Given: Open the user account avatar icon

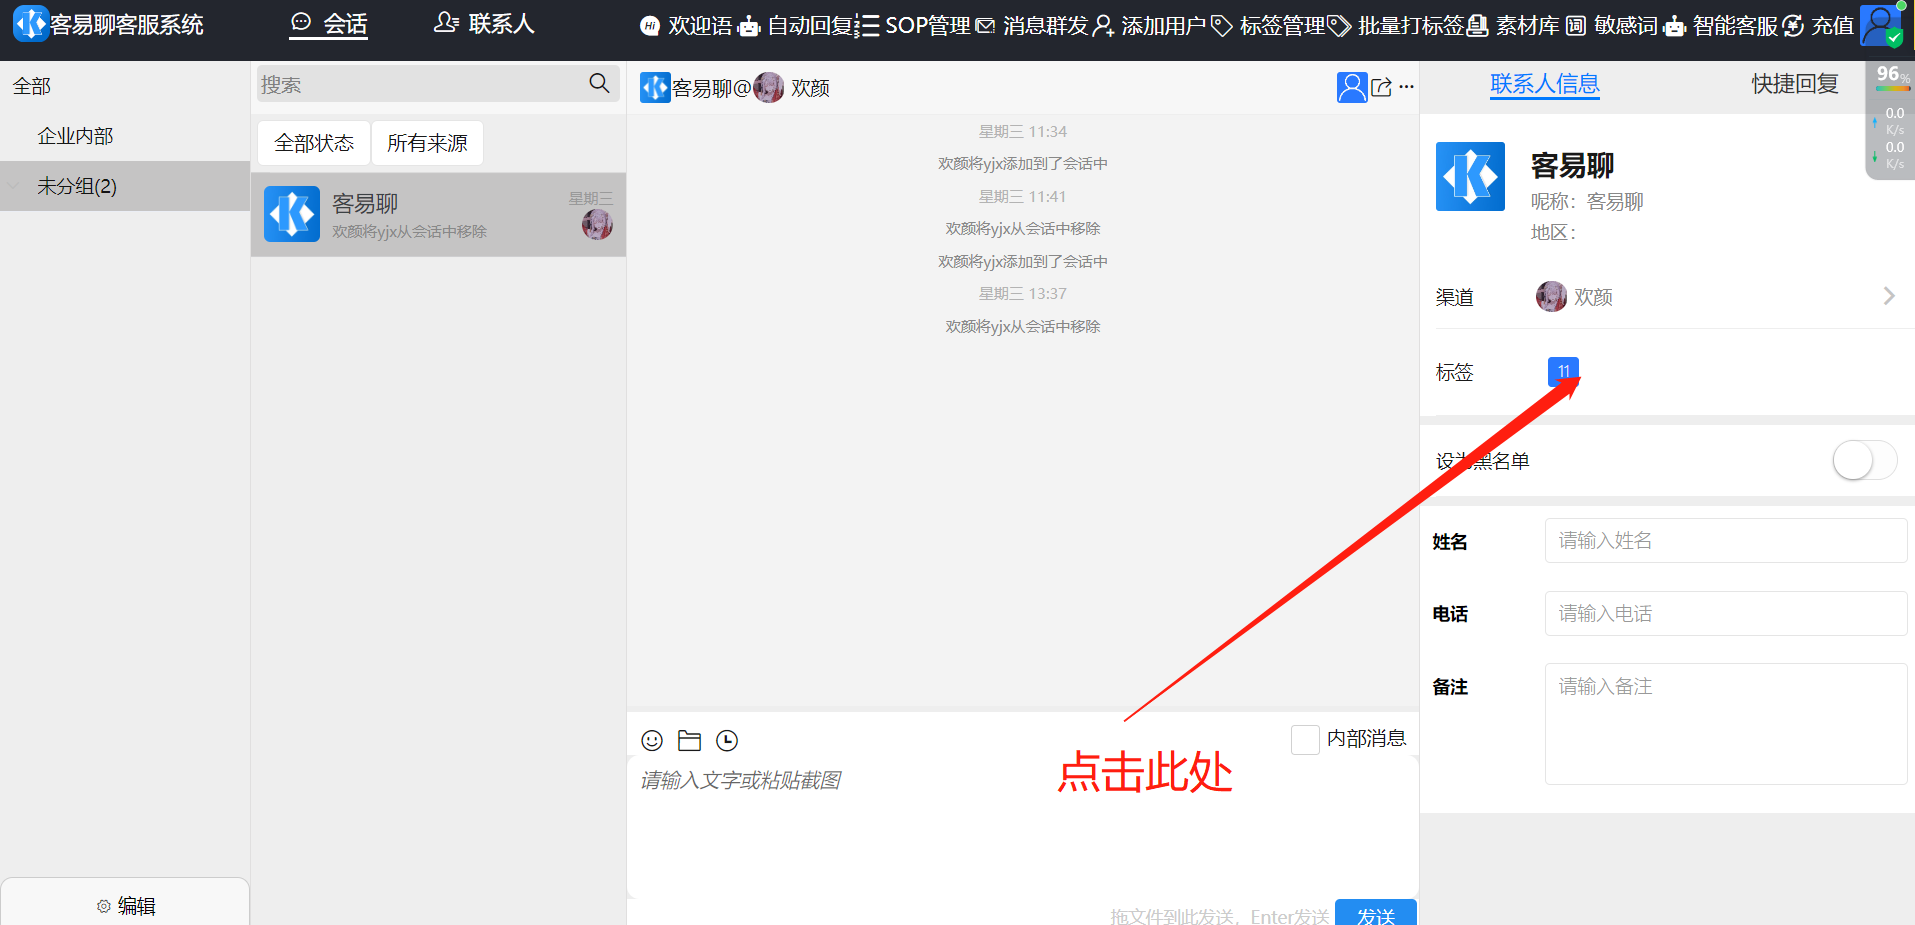Looking at the screenshot, I should pos(1881,26).
